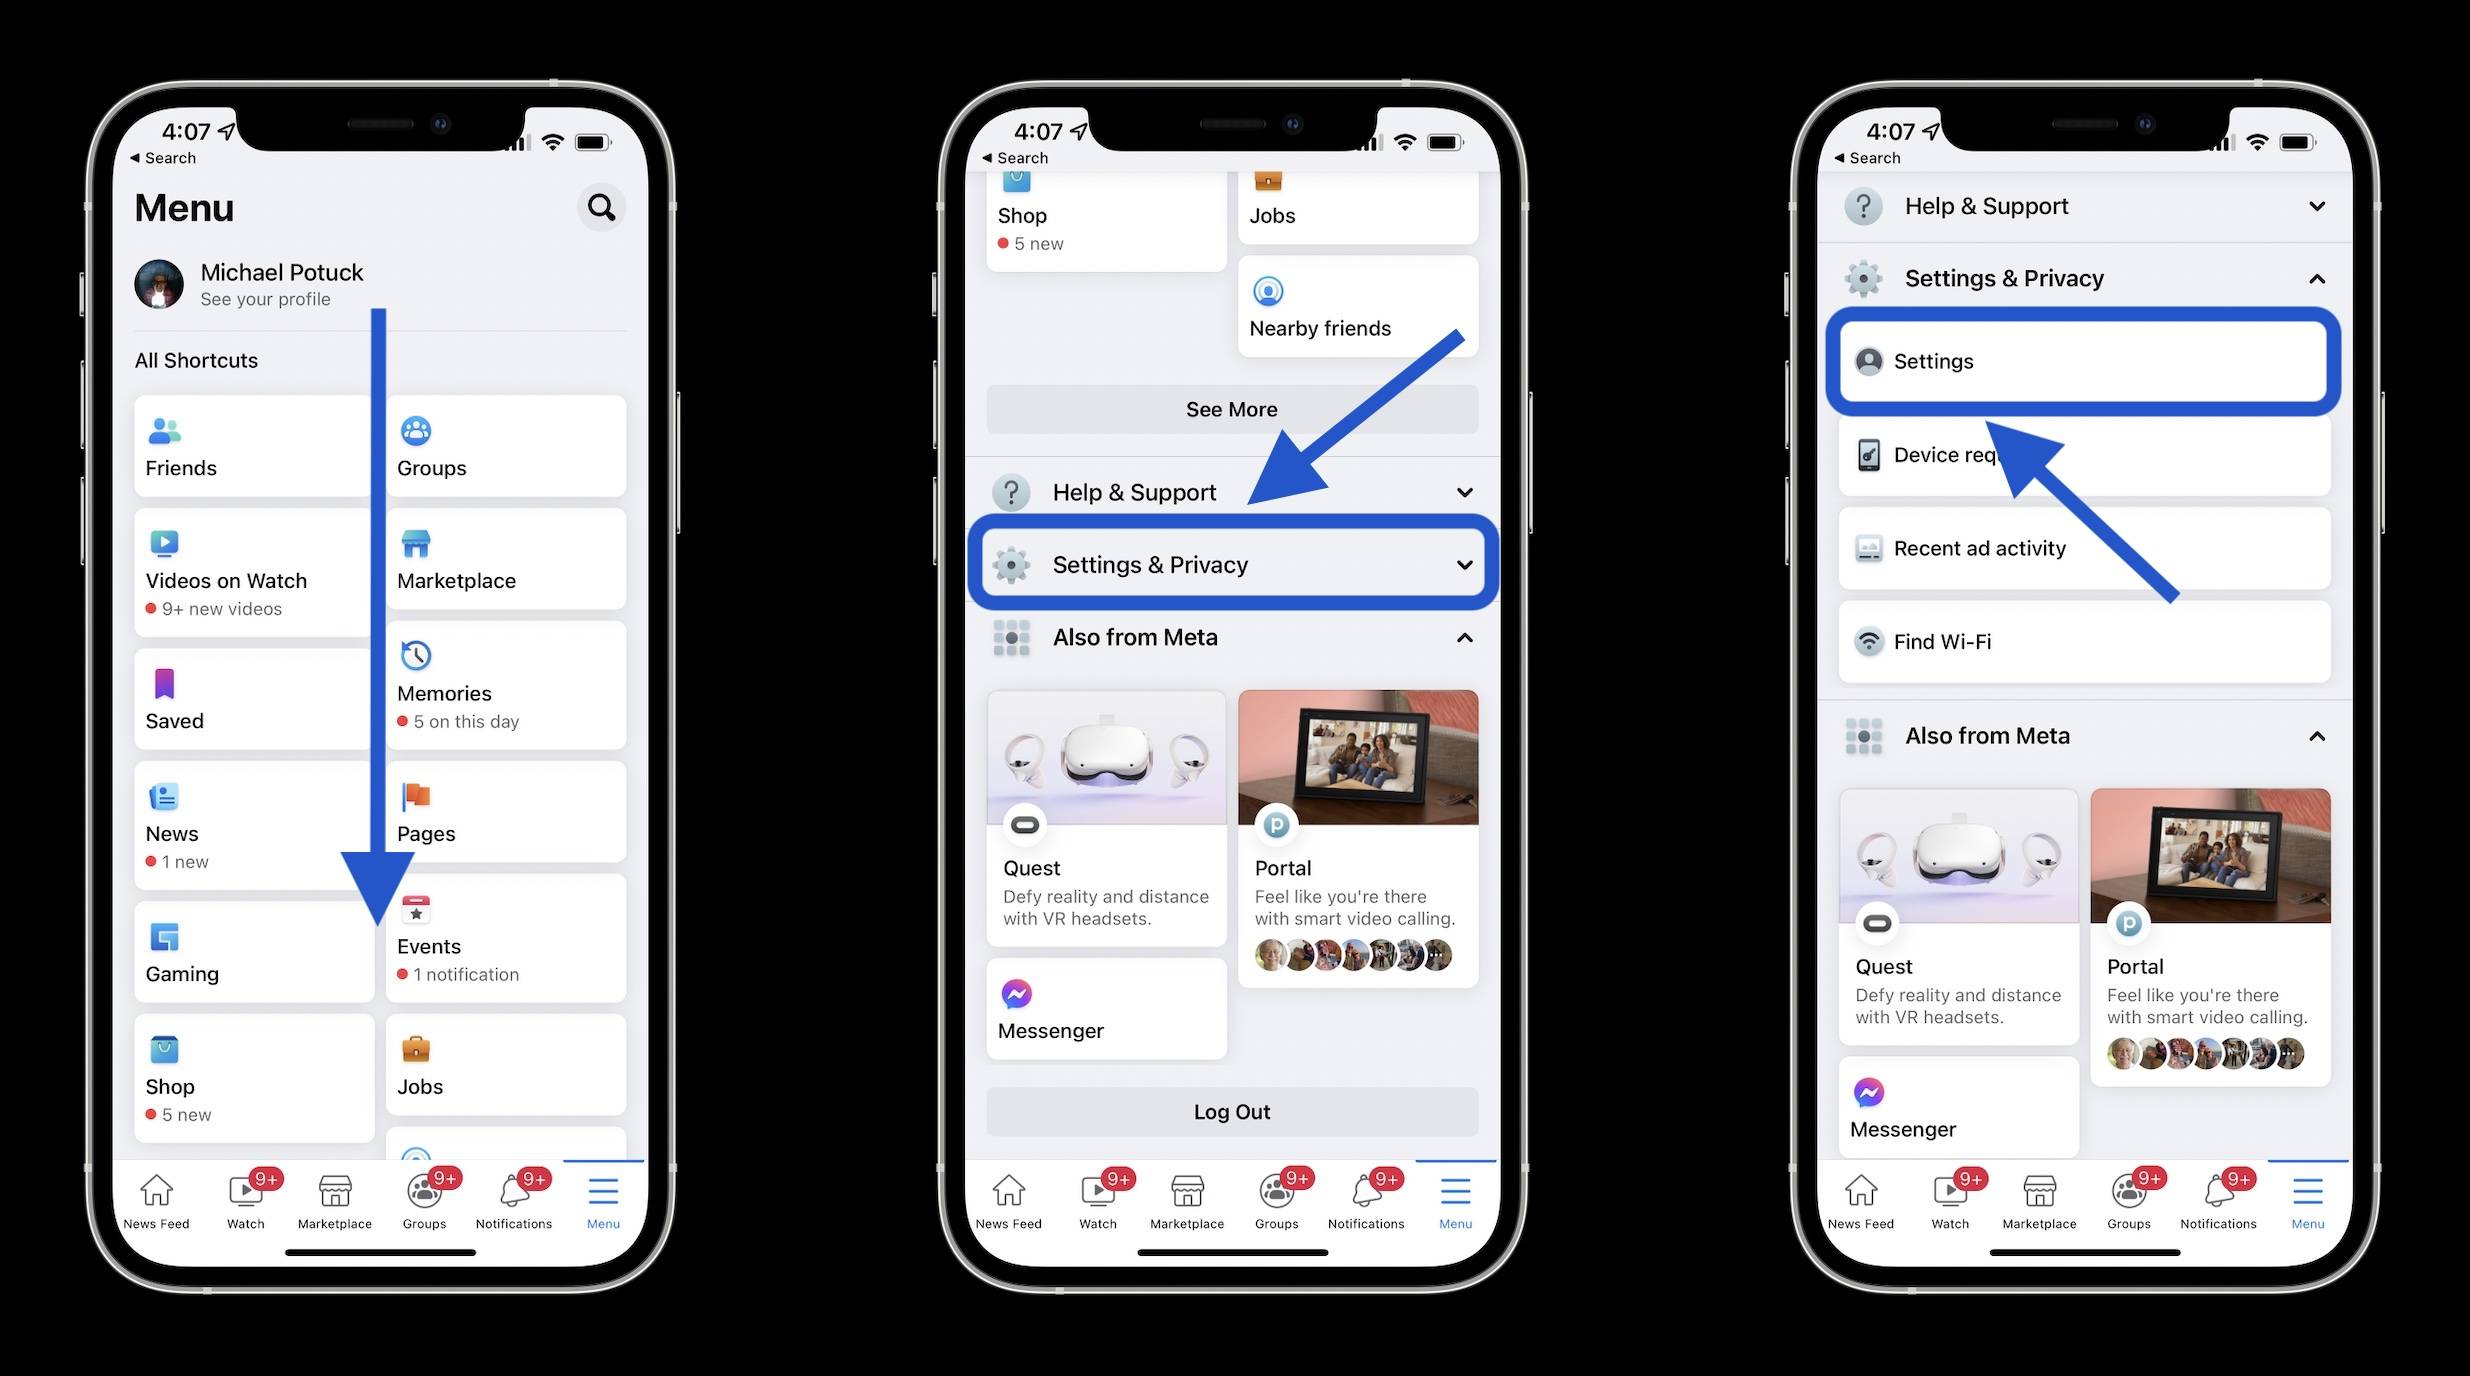The image size is (2470, 1376).
Task: Tap the Watch tab icon
Action: (x=246, y=1191)
